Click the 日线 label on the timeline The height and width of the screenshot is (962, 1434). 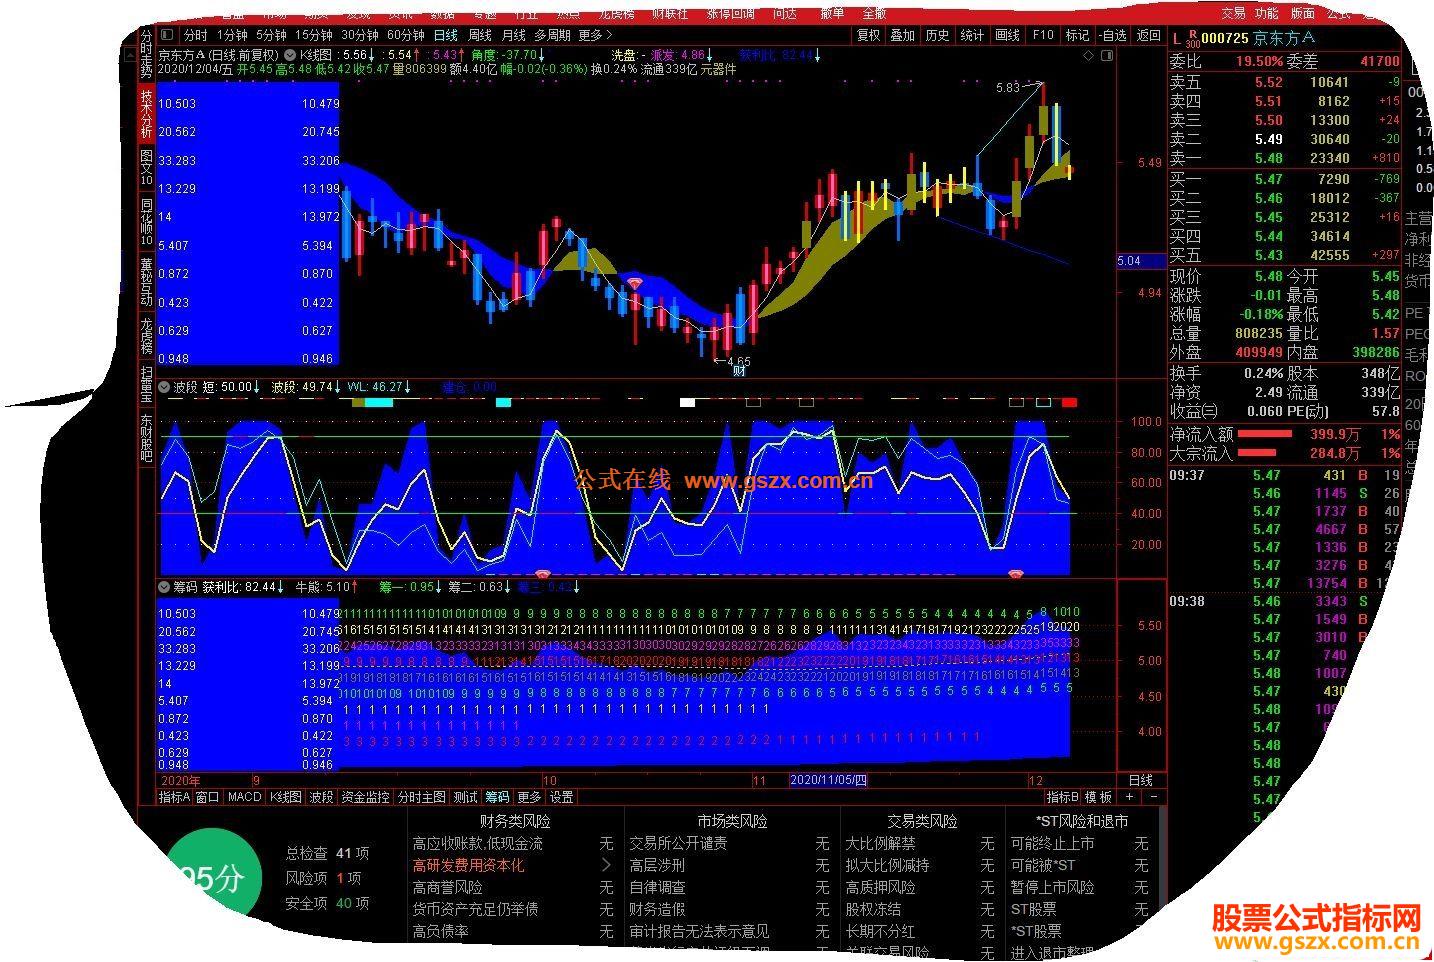pos(1140,780)
